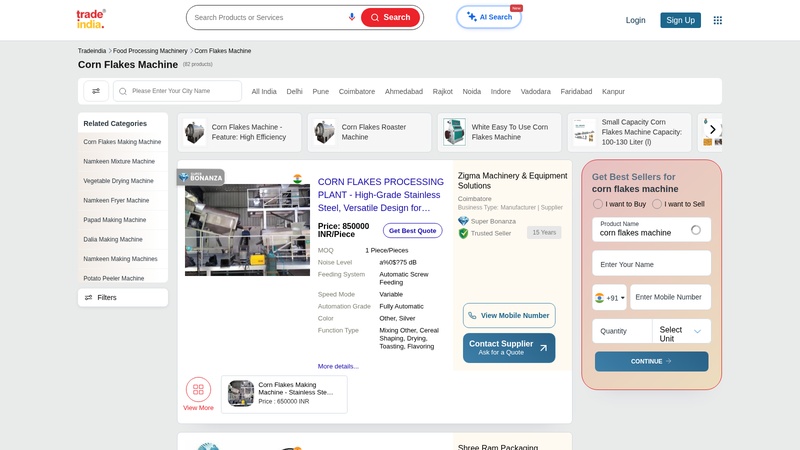Filter listings by Kanpur

pos(613,91)
